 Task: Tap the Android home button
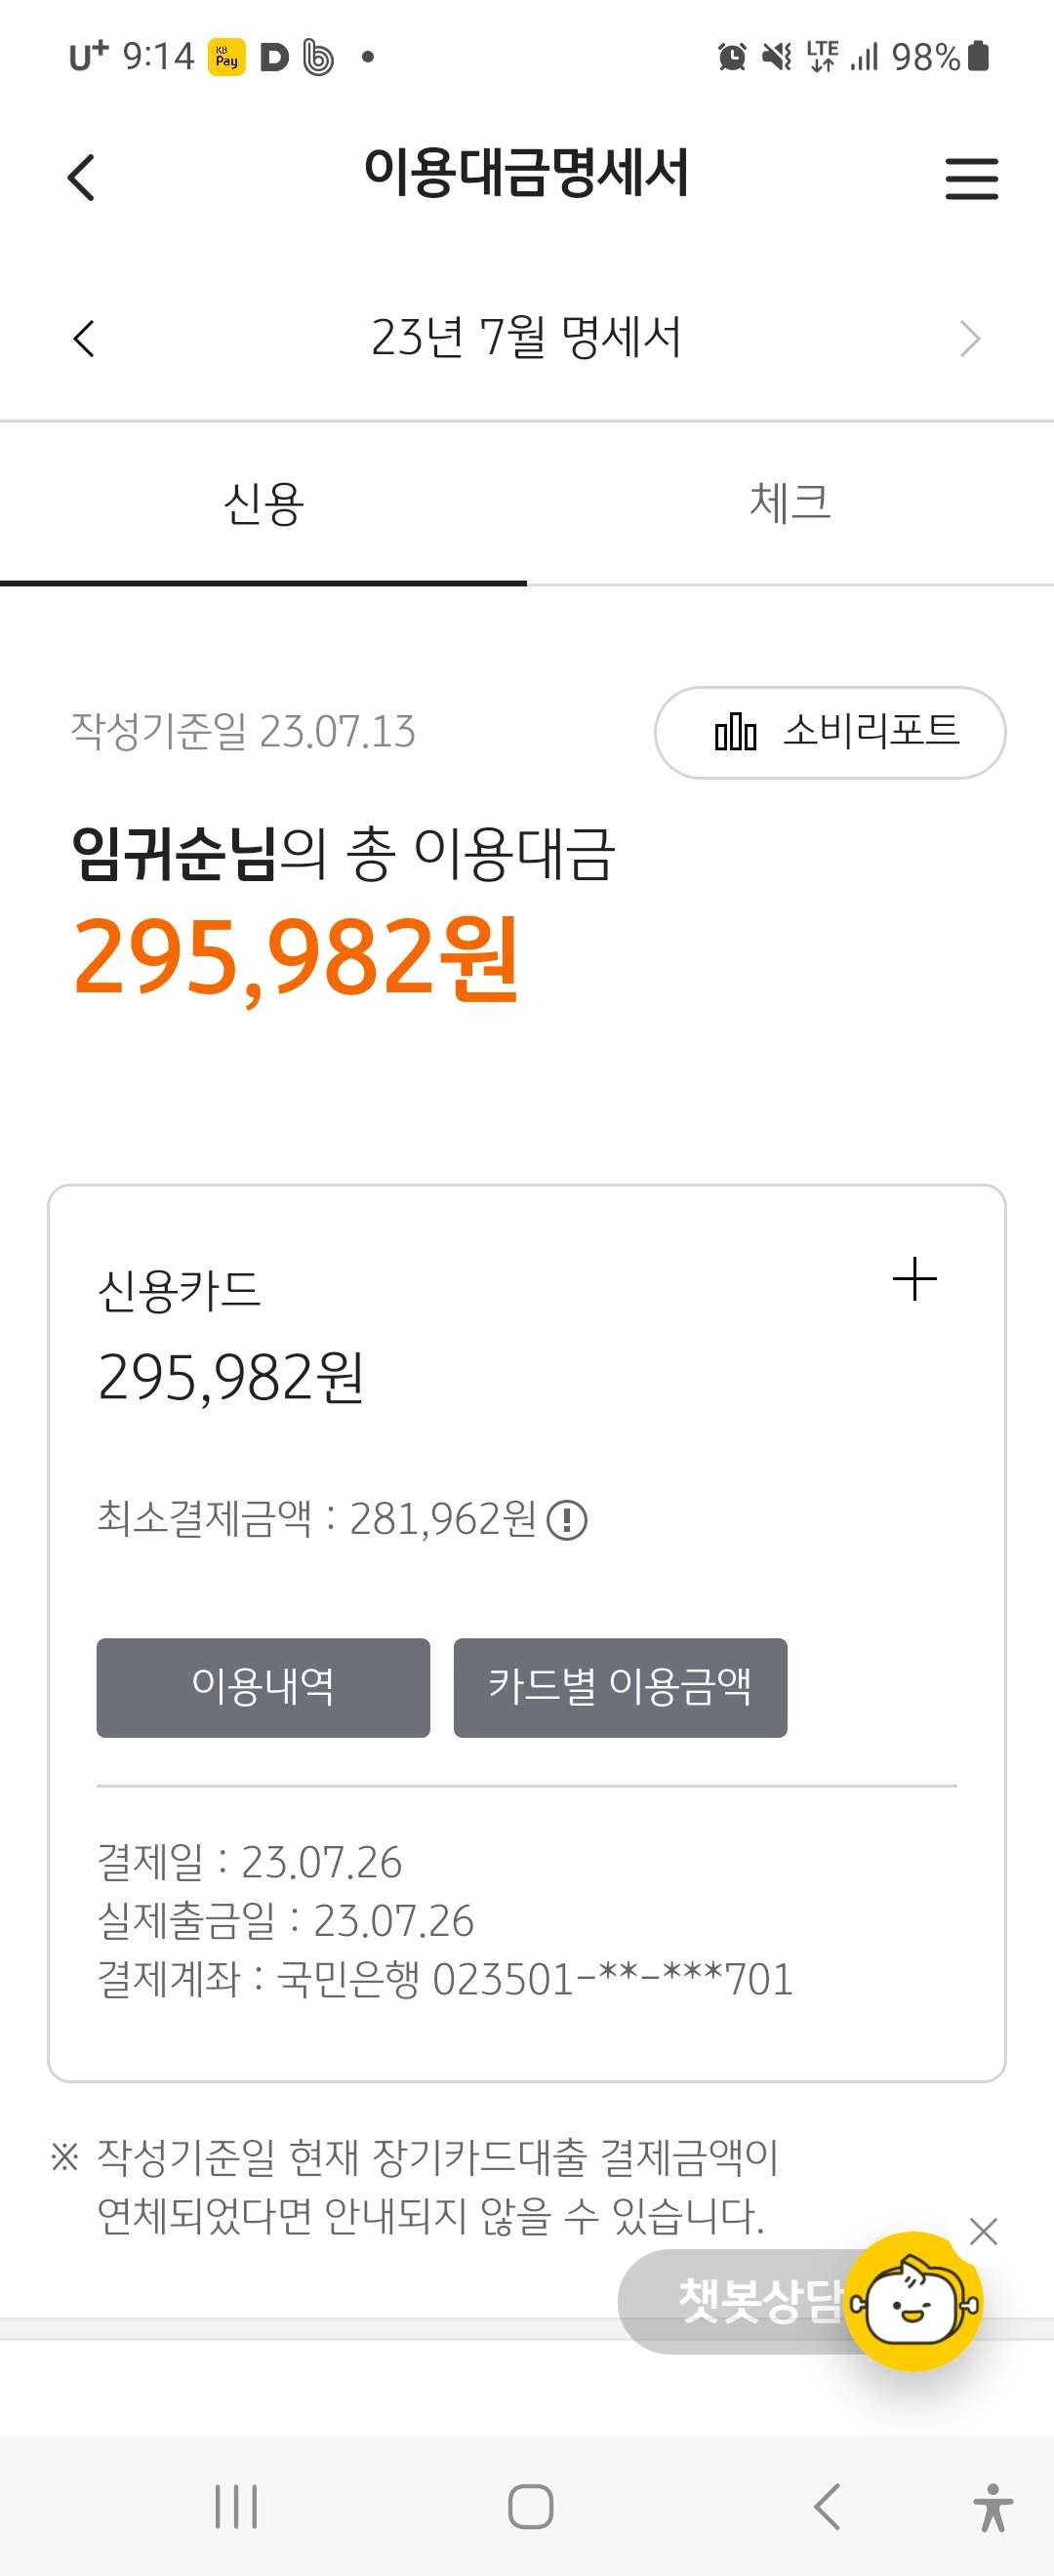530,2506
